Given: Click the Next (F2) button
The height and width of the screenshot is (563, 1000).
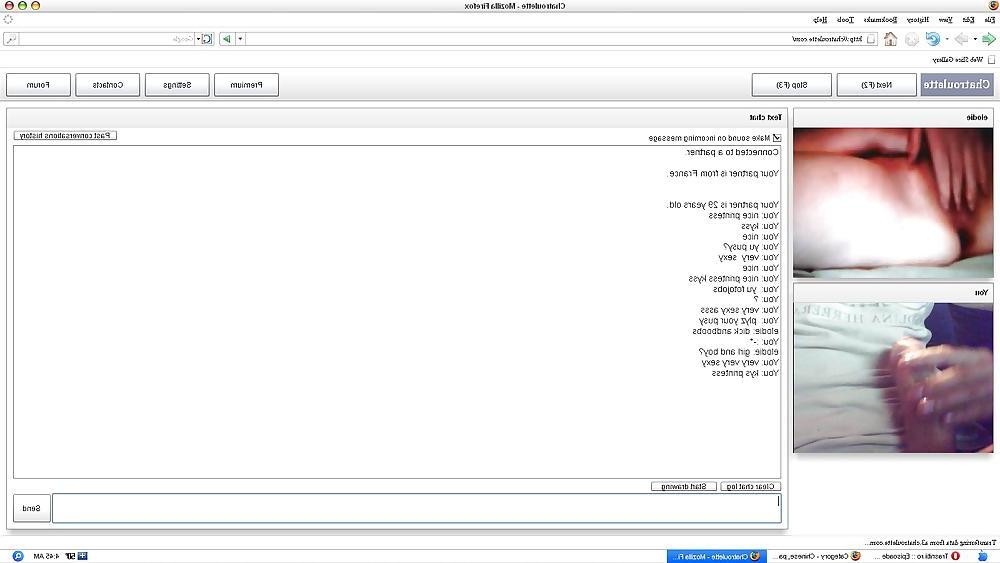Looking at the screenshot, I should 876,84.
